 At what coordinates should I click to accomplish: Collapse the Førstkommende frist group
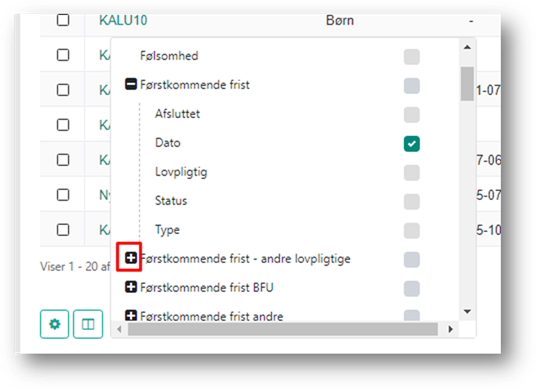point(131,84)
